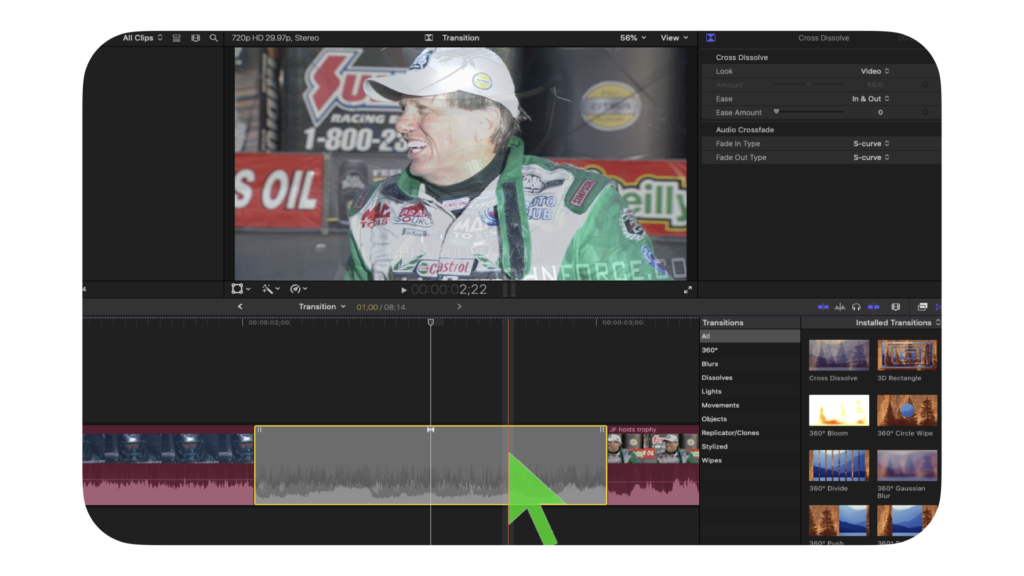1024x576 pixels.
Task: Open the enhancements magic wand menu
Action: click(271, 289)
